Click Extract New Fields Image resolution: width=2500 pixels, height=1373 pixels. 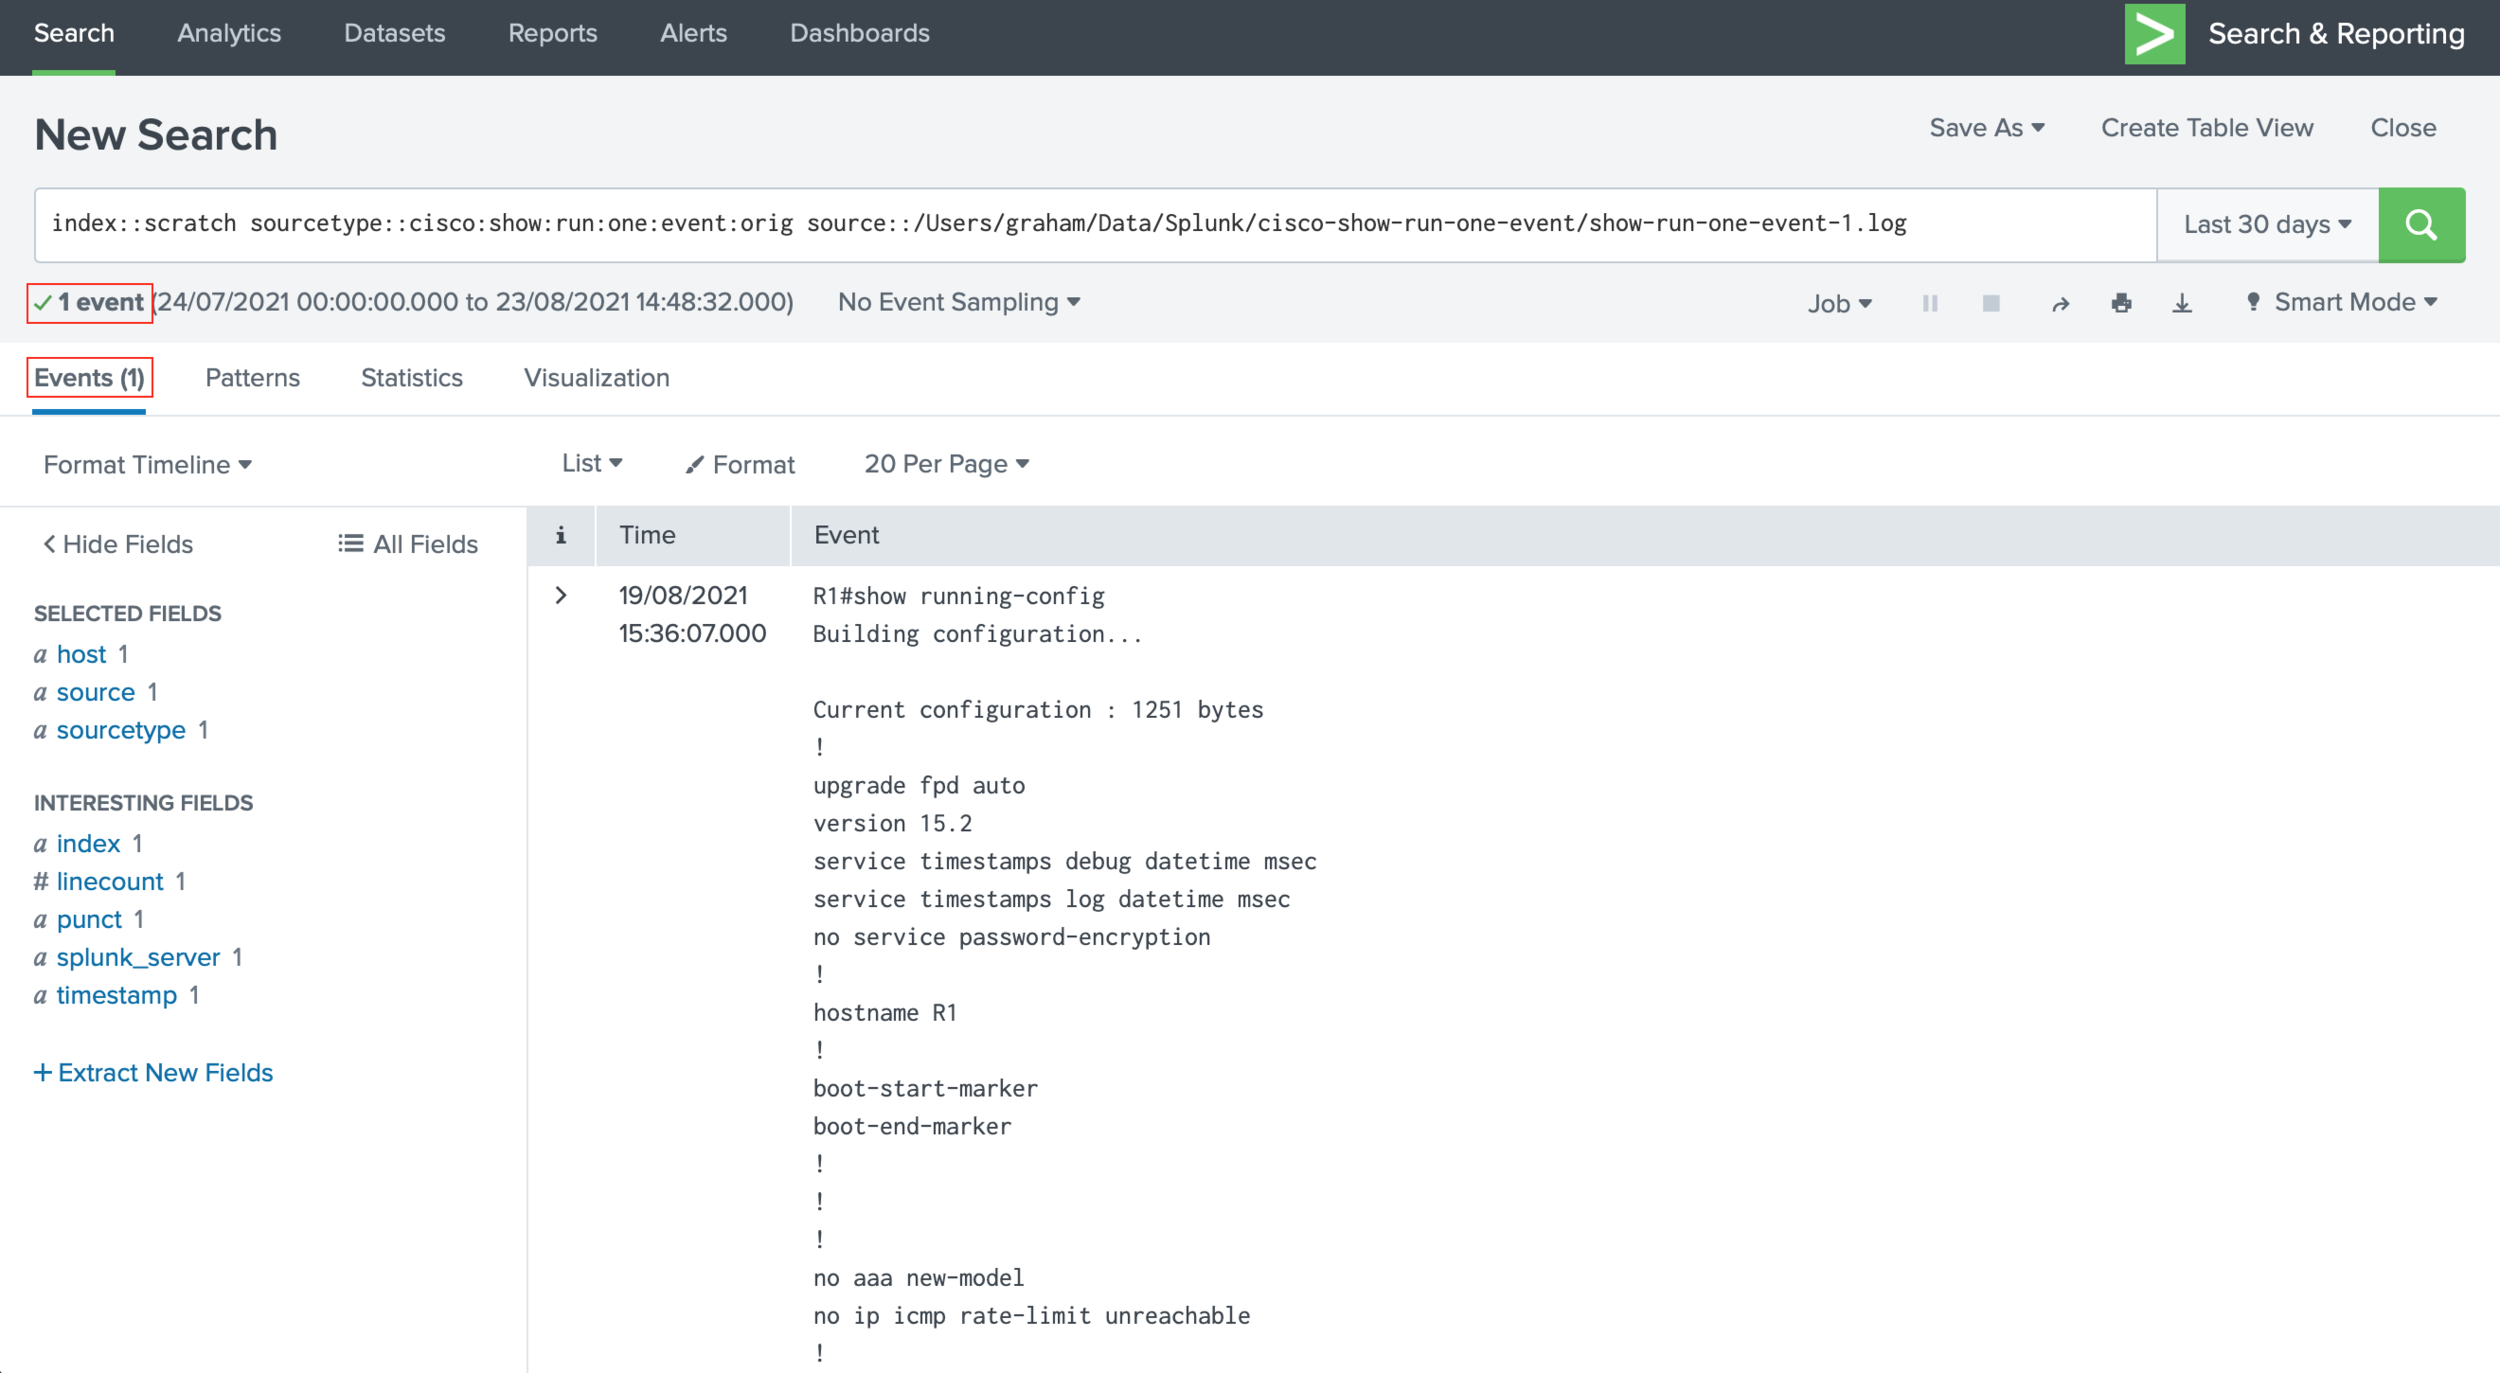[153, 1072]
